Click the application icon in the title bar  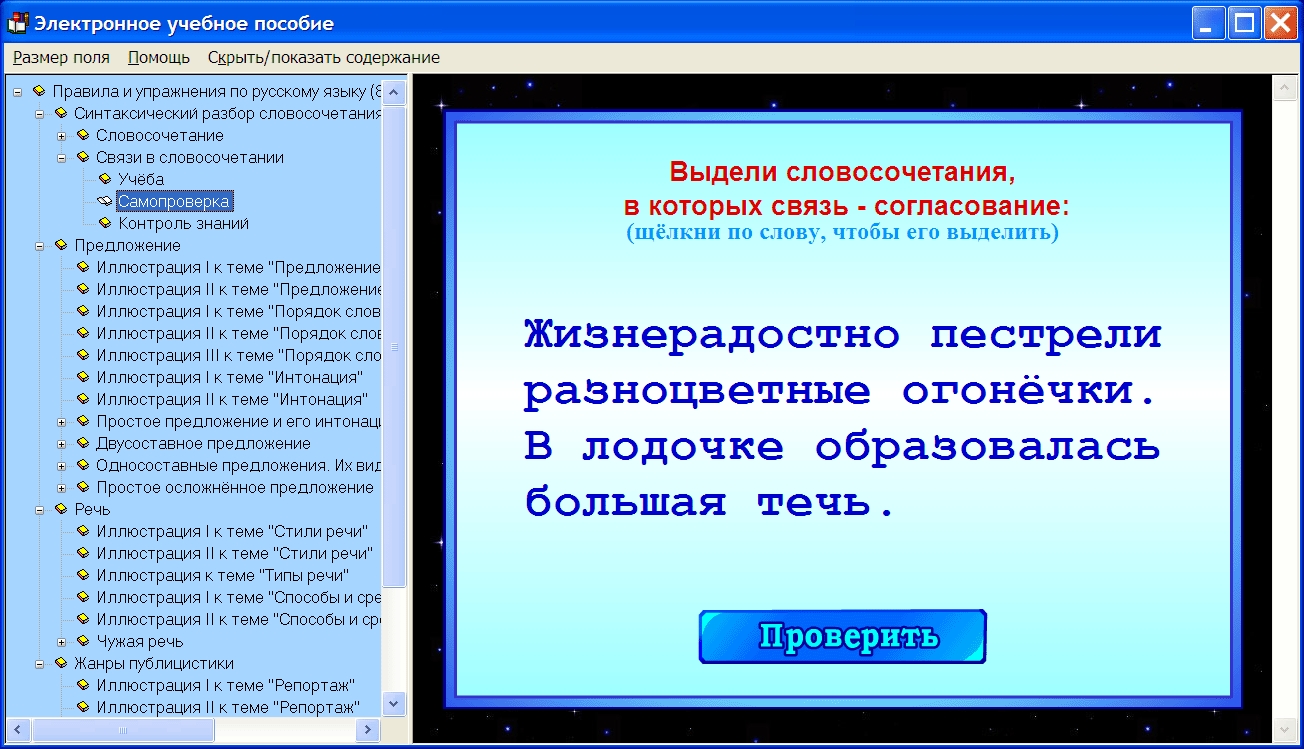click(17, 23)
